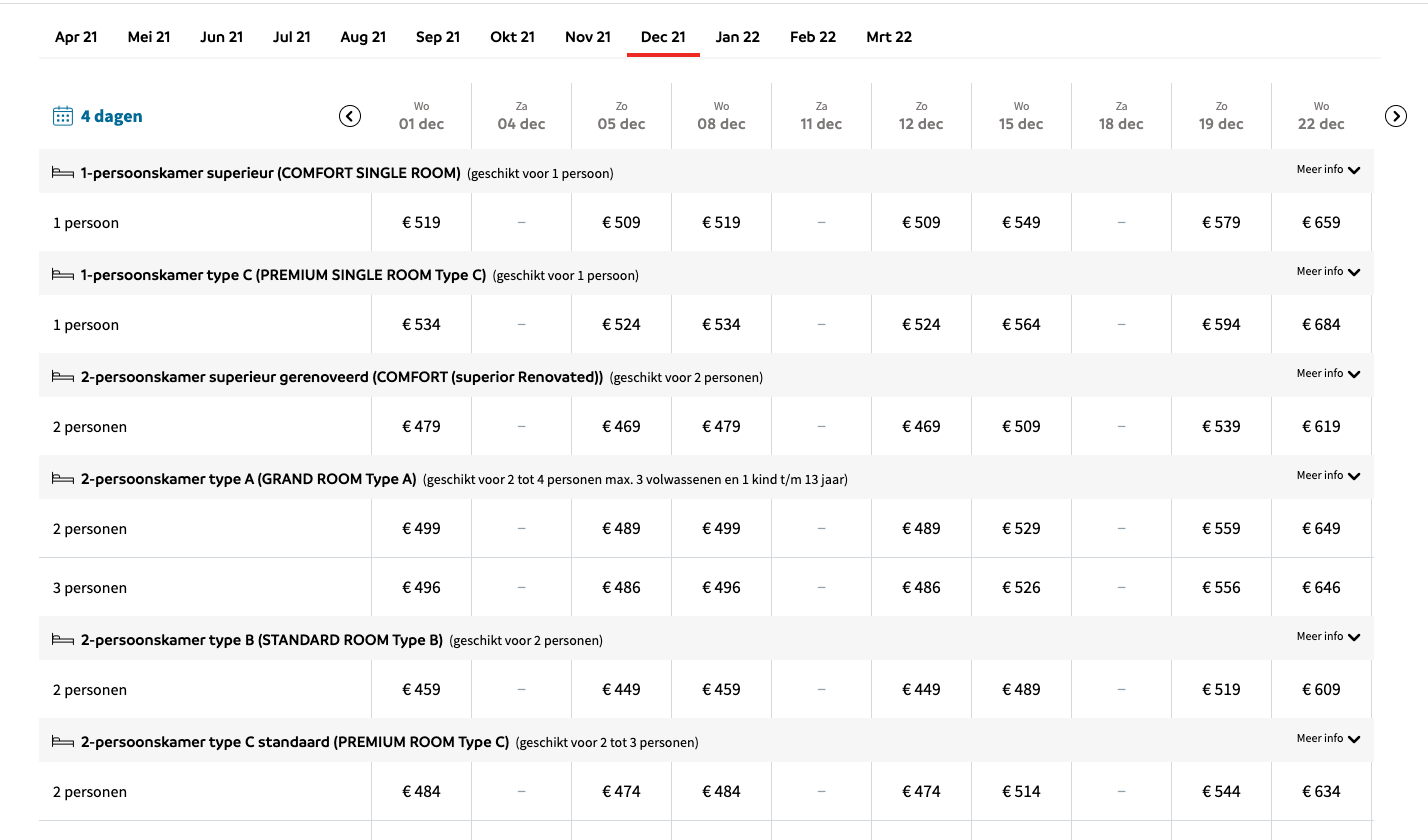Viewport: 1428px width, 840px height.
Task: Switch to the Feb 22 month tab
Action: pyautogui.click(x=813, y=37)
